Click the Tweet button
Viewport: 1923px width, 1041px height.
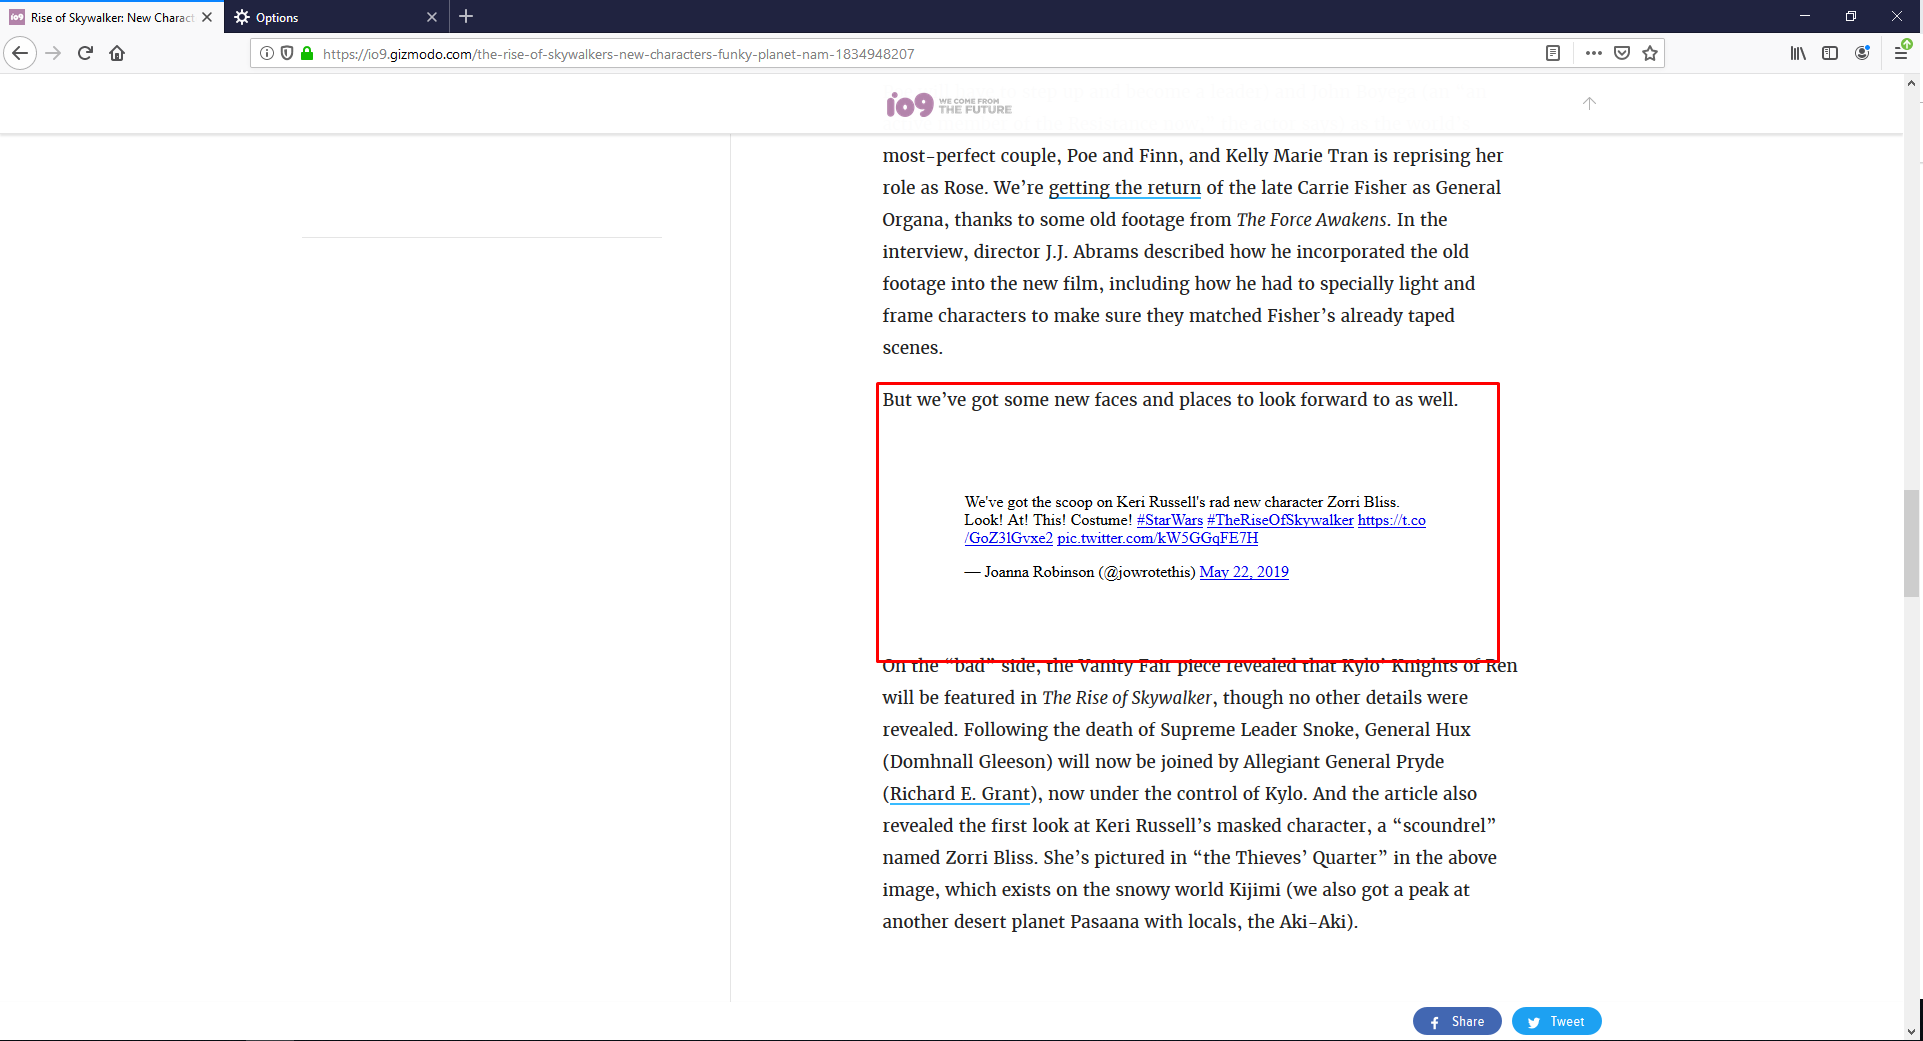[x=1556, y=1021]
